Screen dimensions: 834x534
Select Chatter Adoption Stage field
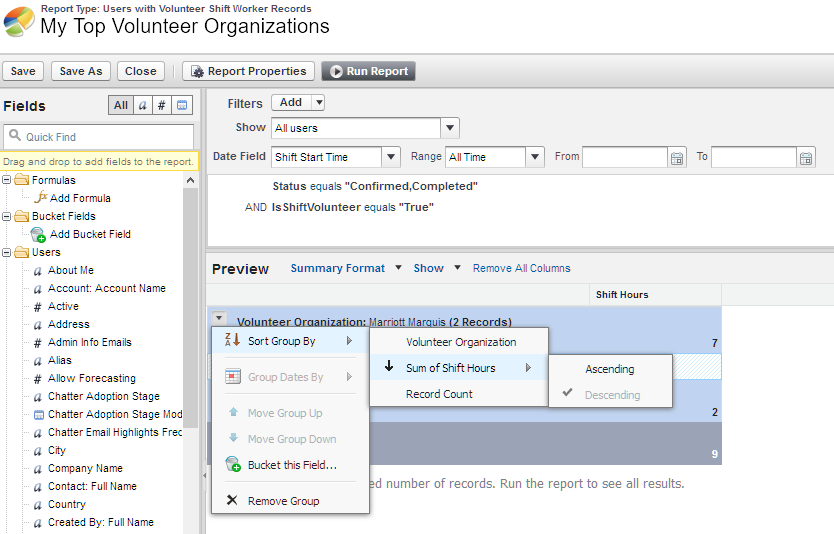pyautogui.click(x=104, y=397)
